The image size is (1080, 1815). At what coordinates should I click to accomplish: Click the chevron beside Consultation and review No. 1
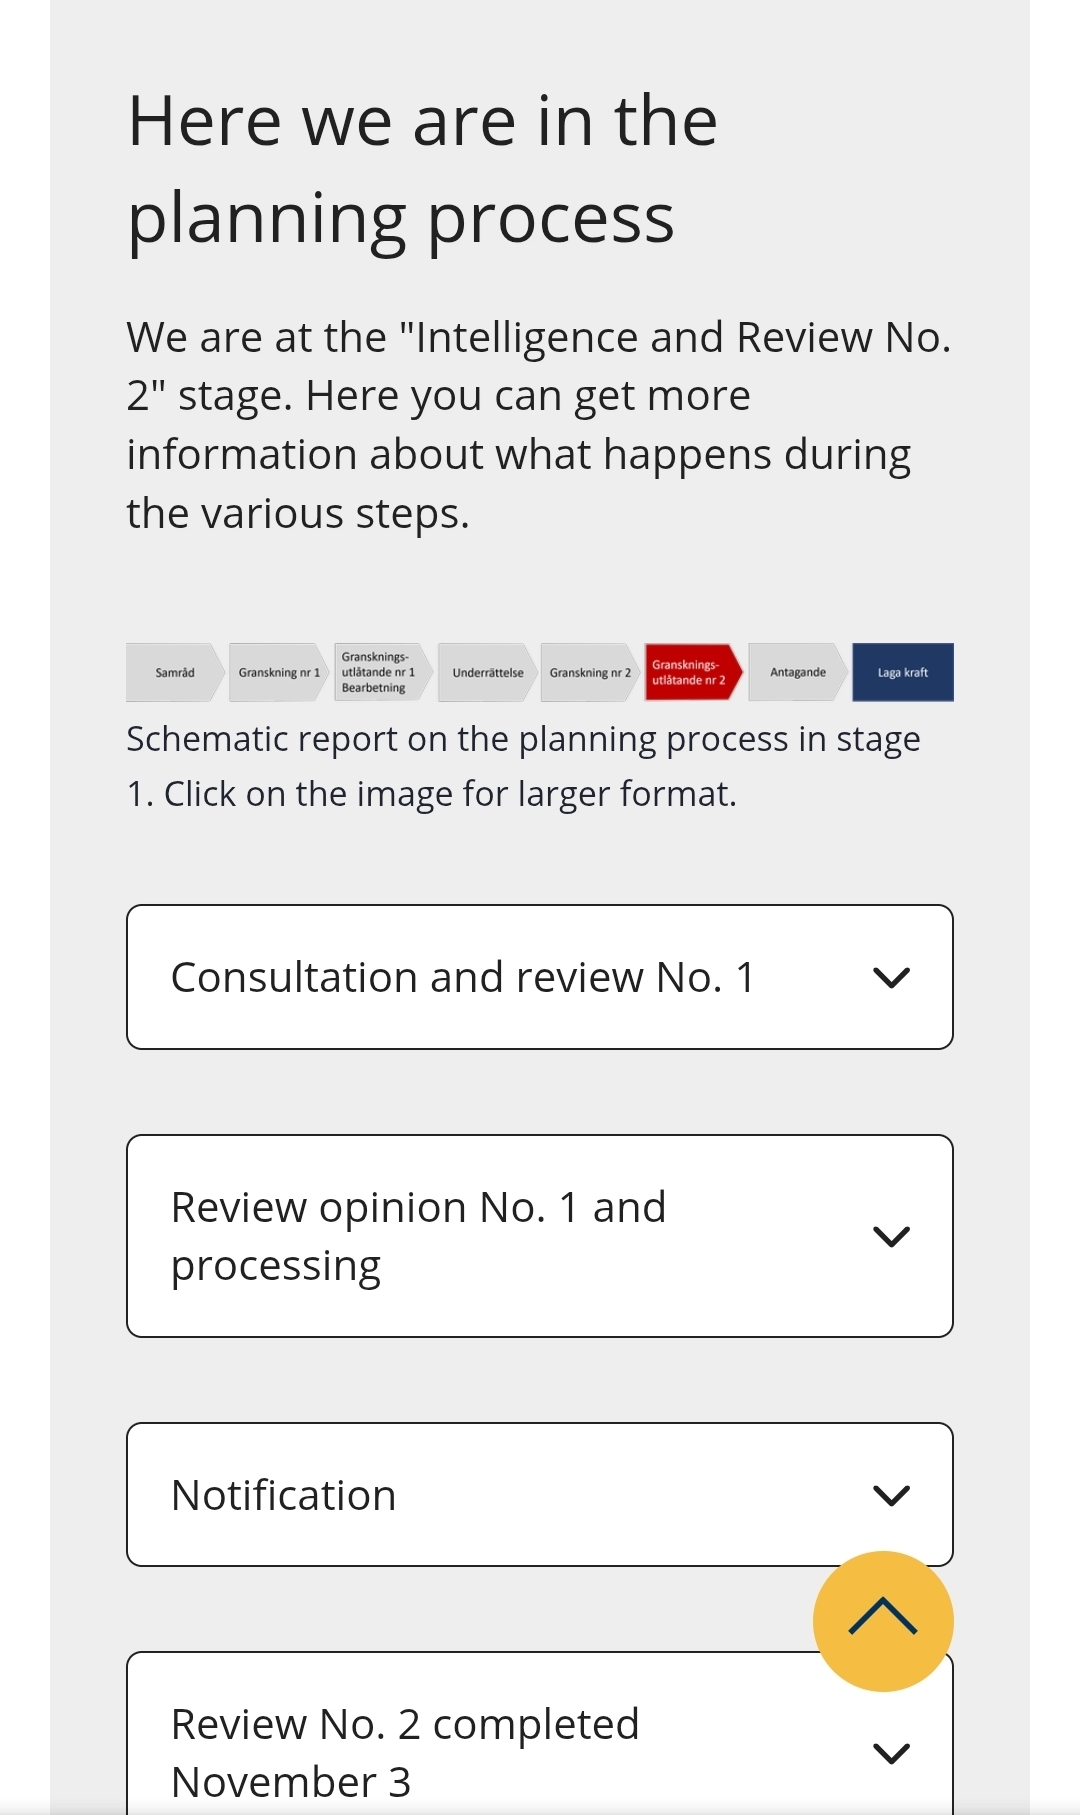click(x=891, y=978)
